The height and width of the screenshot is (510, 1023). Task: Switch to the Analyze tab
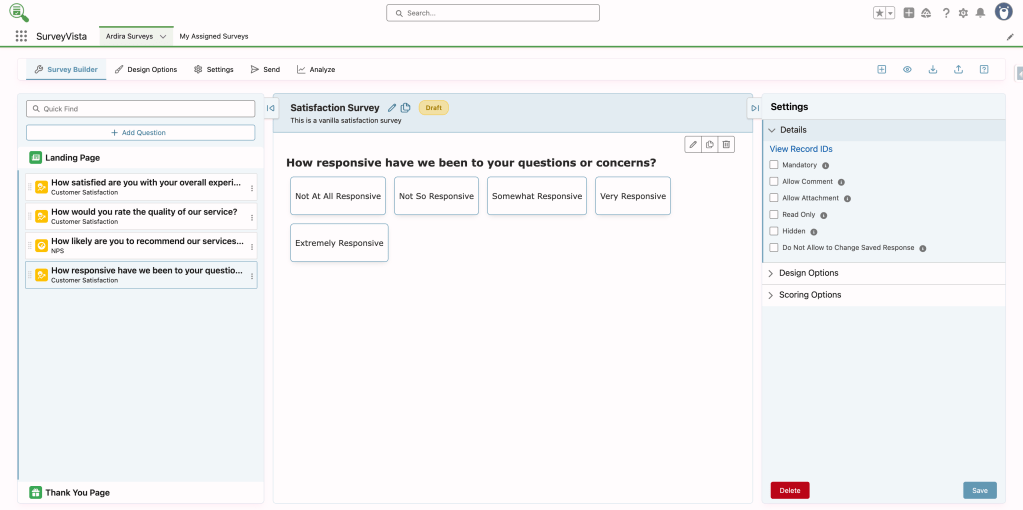[316, 69]
